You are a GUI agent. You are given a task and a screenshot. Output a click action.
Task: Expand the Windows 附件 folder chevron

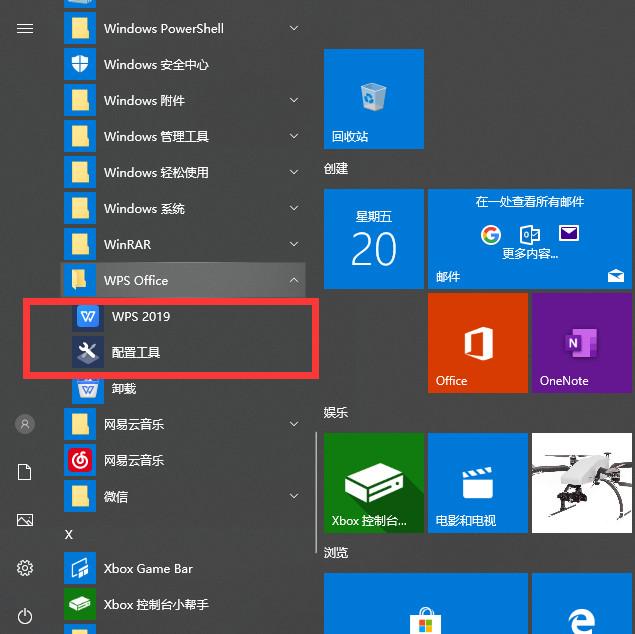[294, 100]
